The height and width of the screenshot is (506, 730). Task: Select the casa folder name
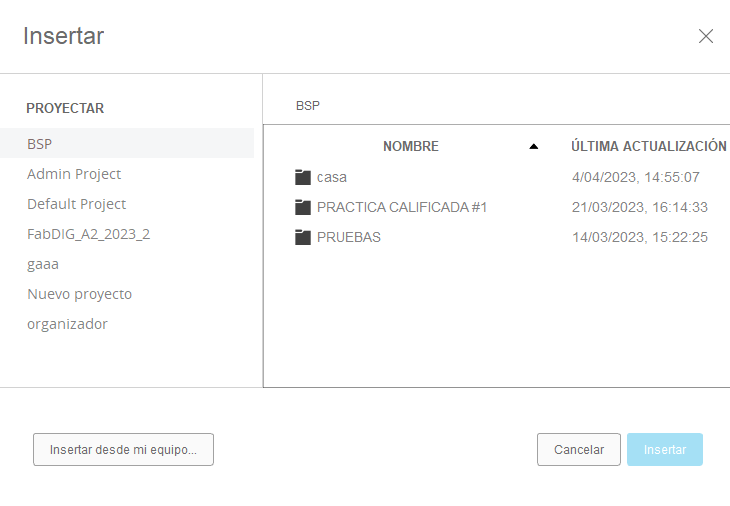[332, 177]
